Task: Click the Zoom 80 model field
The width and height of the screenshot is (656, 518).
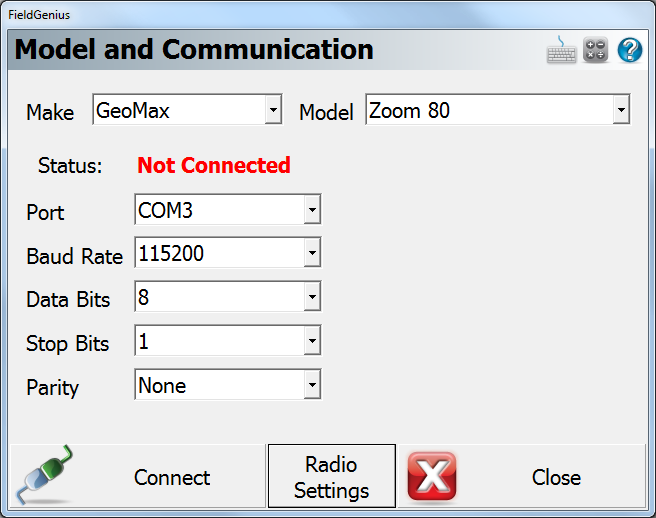Action: [488, 111]
